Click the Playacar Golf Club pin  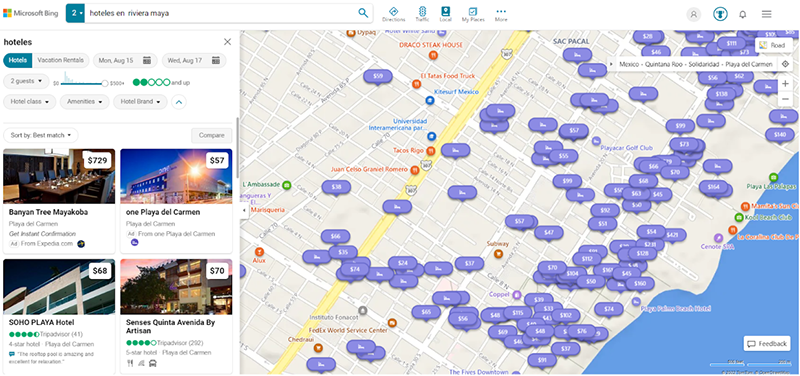[596, 140]
